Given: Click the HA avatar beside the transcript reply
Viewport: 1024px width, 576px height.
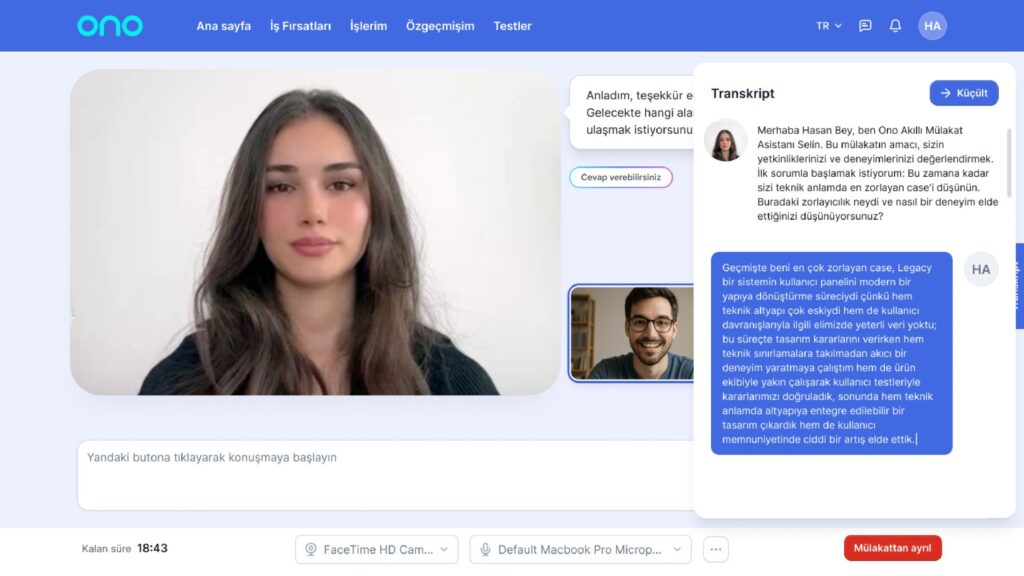Looking at the screenshot, I should point(981,269).
